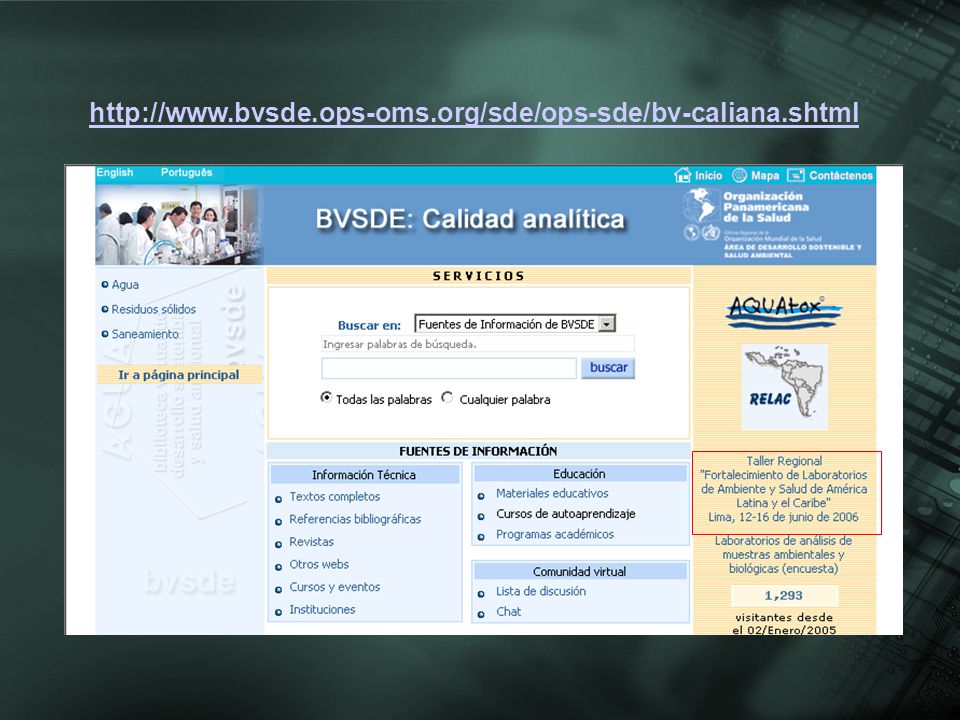Screen dimensions: 960x720
Task: Click the Comunidad virtual heading
Action: [579, 571]
